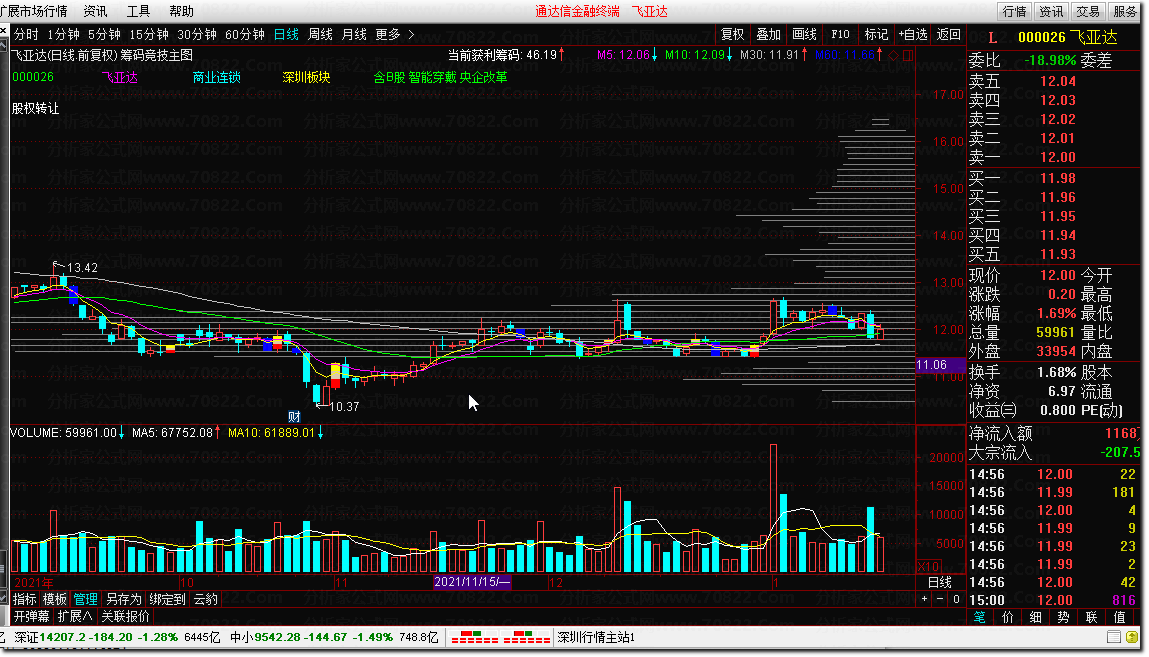
Task: Click the 深圳行情主站1 server label
Action: tap(596, 637)
